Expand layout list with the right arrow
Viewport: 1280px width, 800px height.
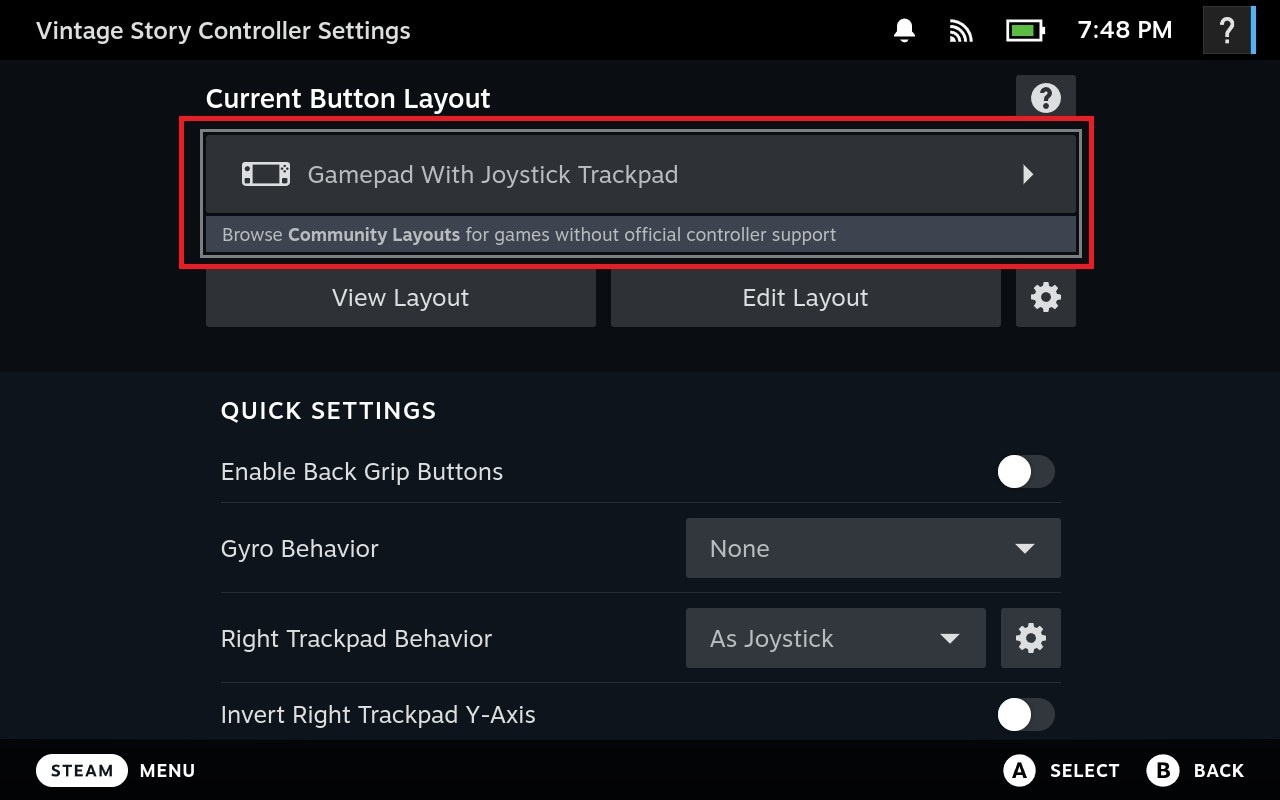pos(1027,175)
